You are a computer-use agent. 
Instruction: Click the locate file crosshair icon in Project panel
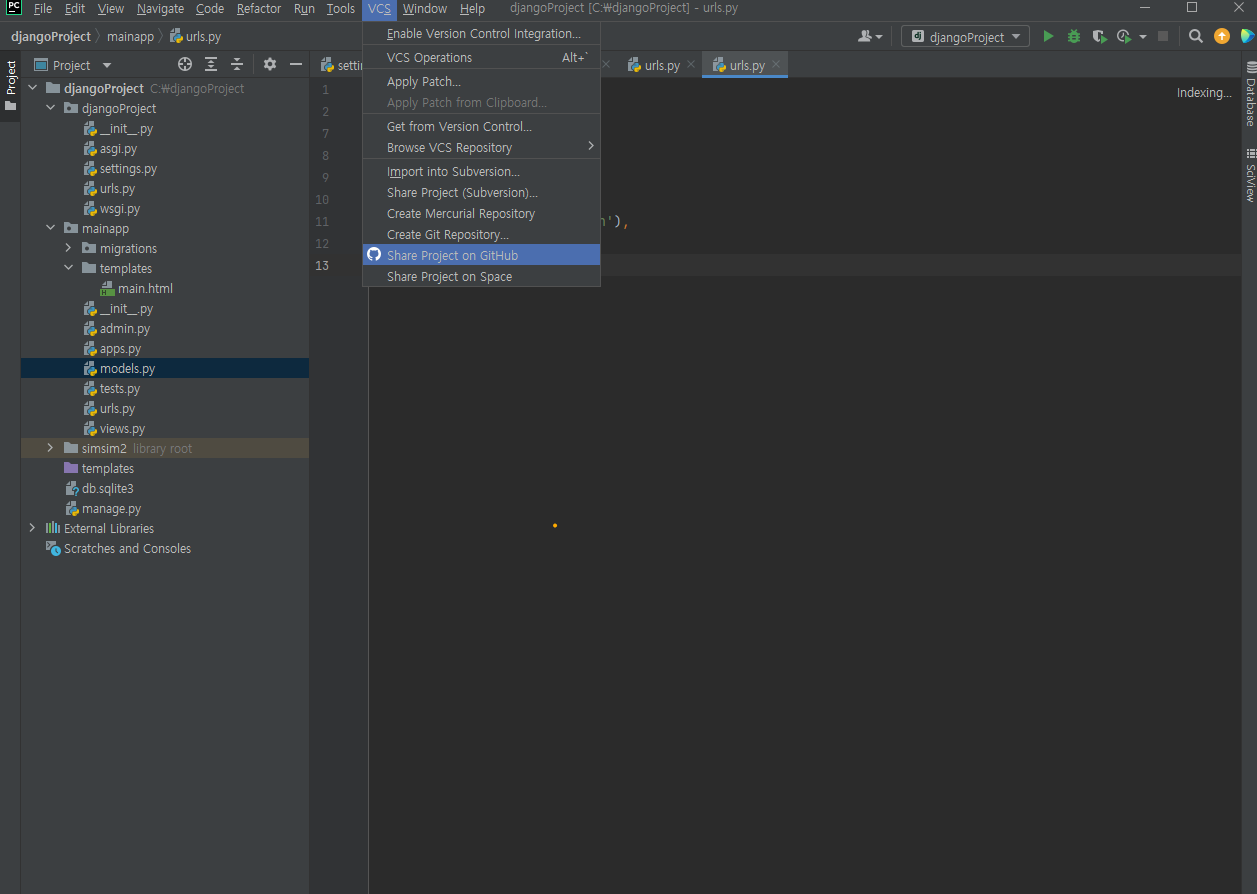click(x=185, y=64)
